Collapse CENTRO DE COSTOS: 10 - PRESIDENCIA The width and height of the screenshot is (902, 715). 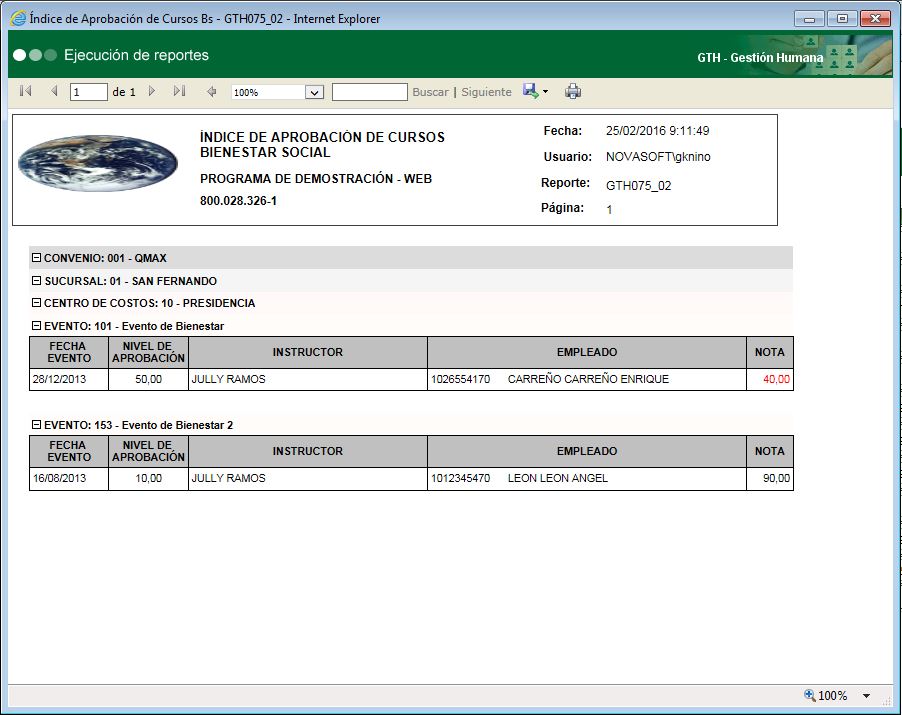point(36,303)
